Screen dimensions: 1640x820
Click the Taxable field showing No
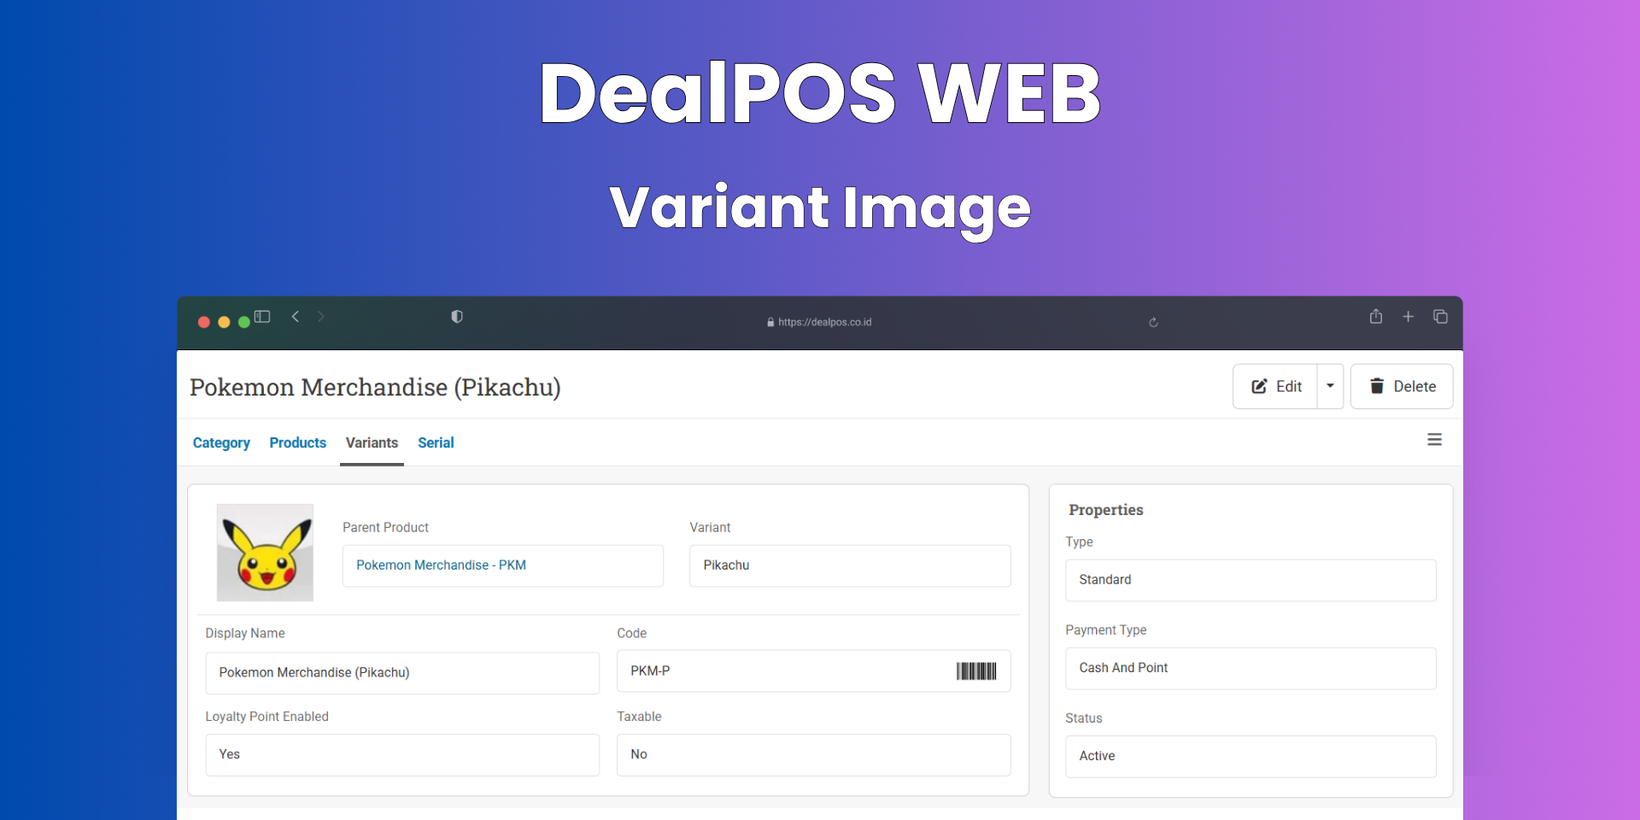coord(814,755)
